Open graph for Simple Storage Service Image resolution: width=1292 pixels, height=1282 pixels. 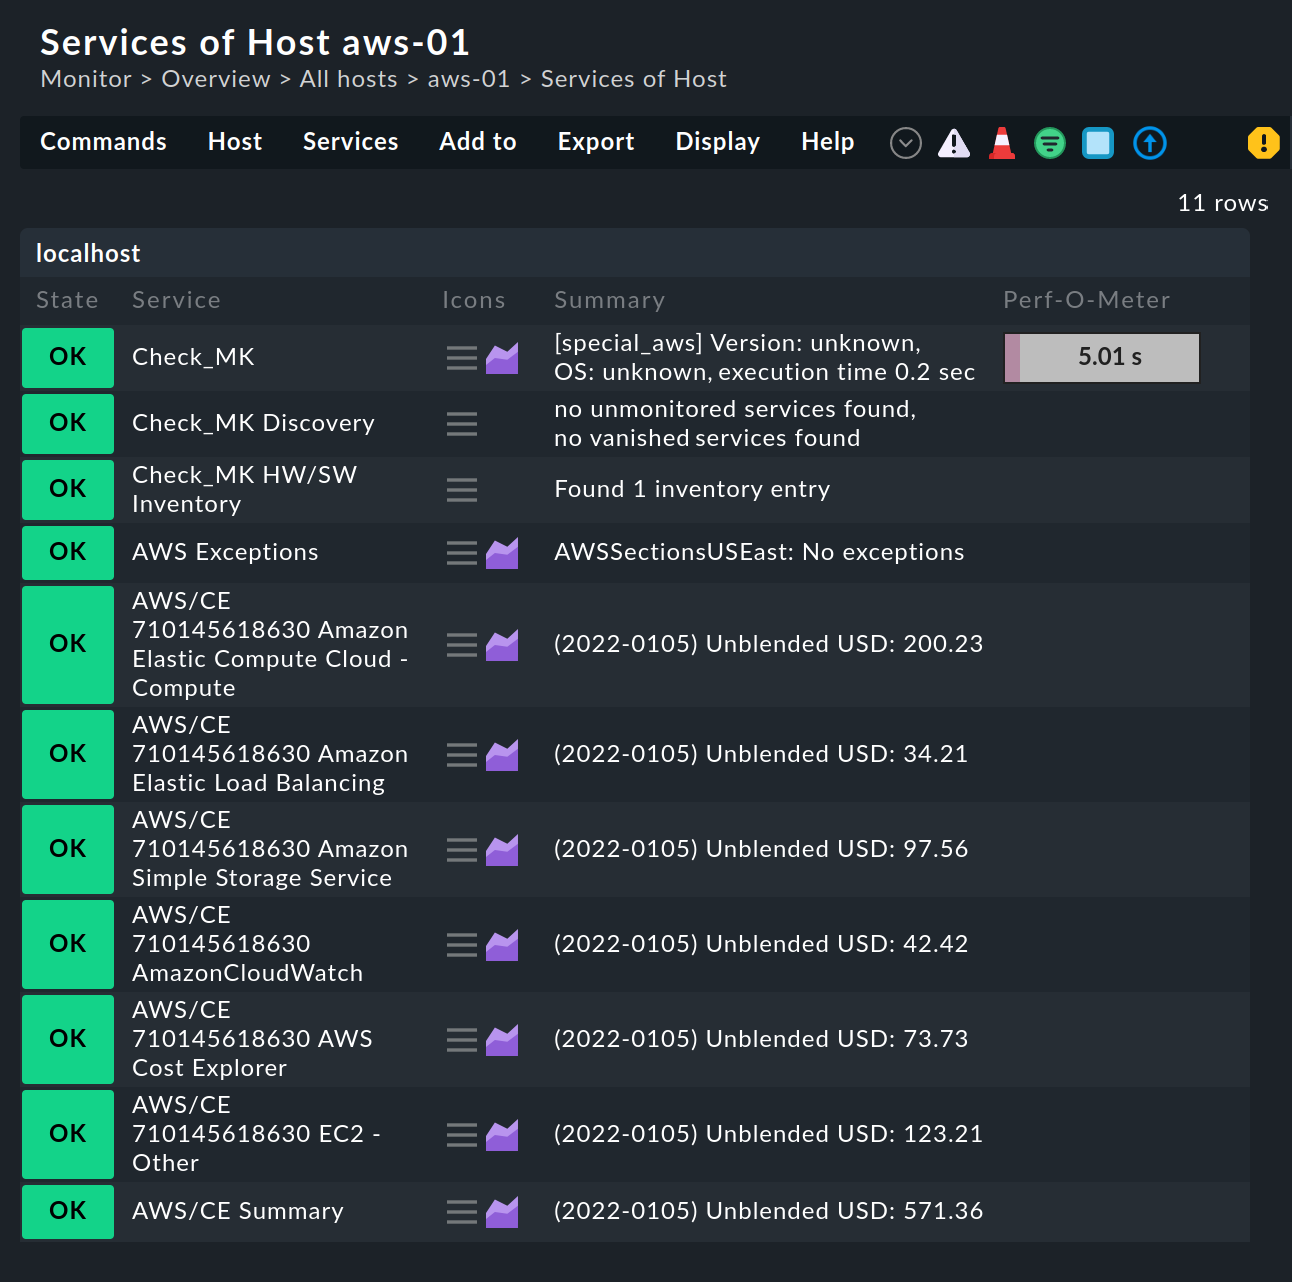pyautogui.click(x=502, y=850)
